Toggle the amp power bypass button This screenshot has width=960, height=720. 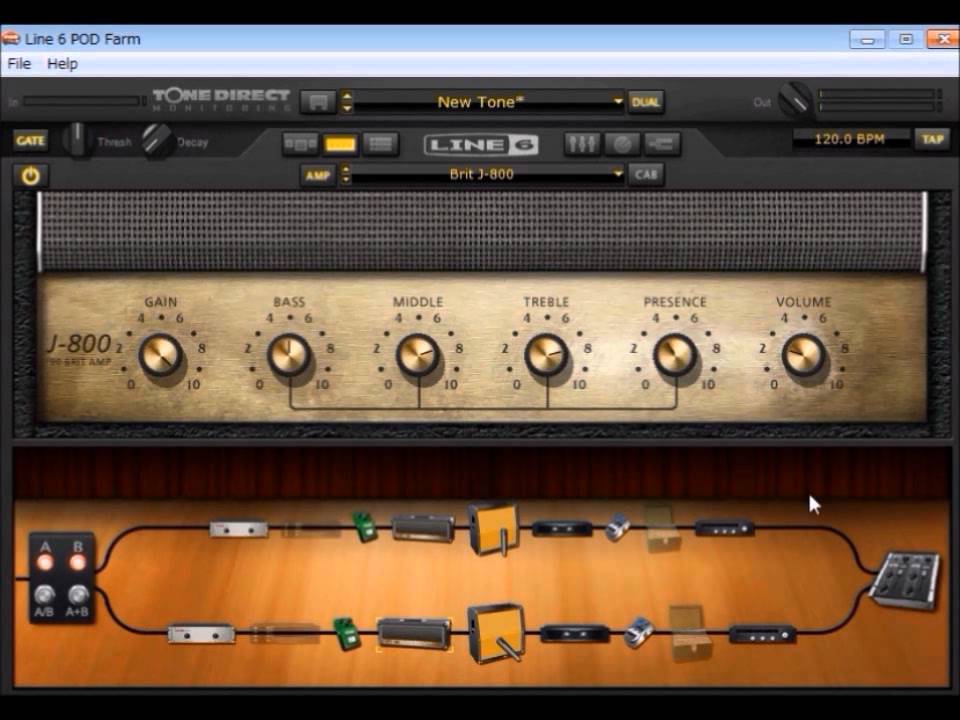(x=30, y=176)
